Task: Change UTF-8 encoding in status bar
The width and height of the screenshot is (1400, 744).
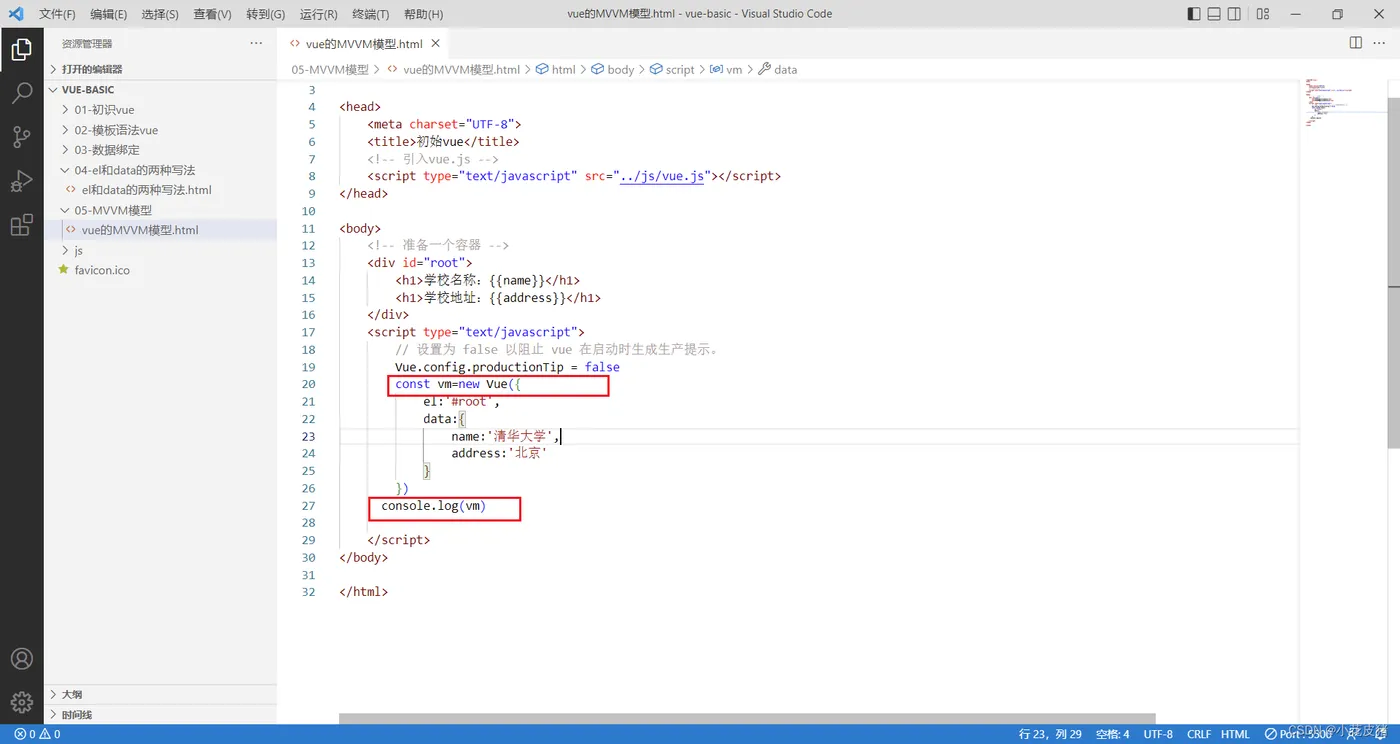Action: (x=1158, y=734)
